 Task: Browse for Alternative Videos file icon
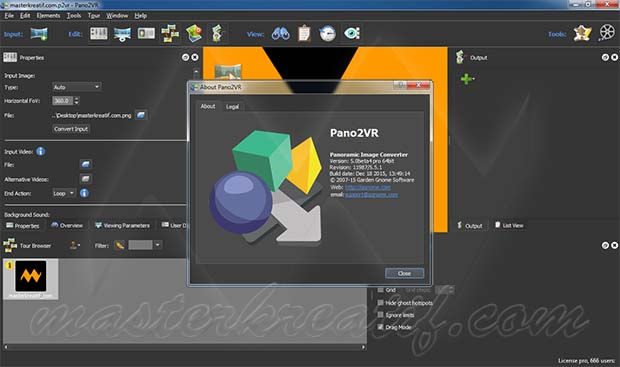pyautogui.click(x=85, y=179)
